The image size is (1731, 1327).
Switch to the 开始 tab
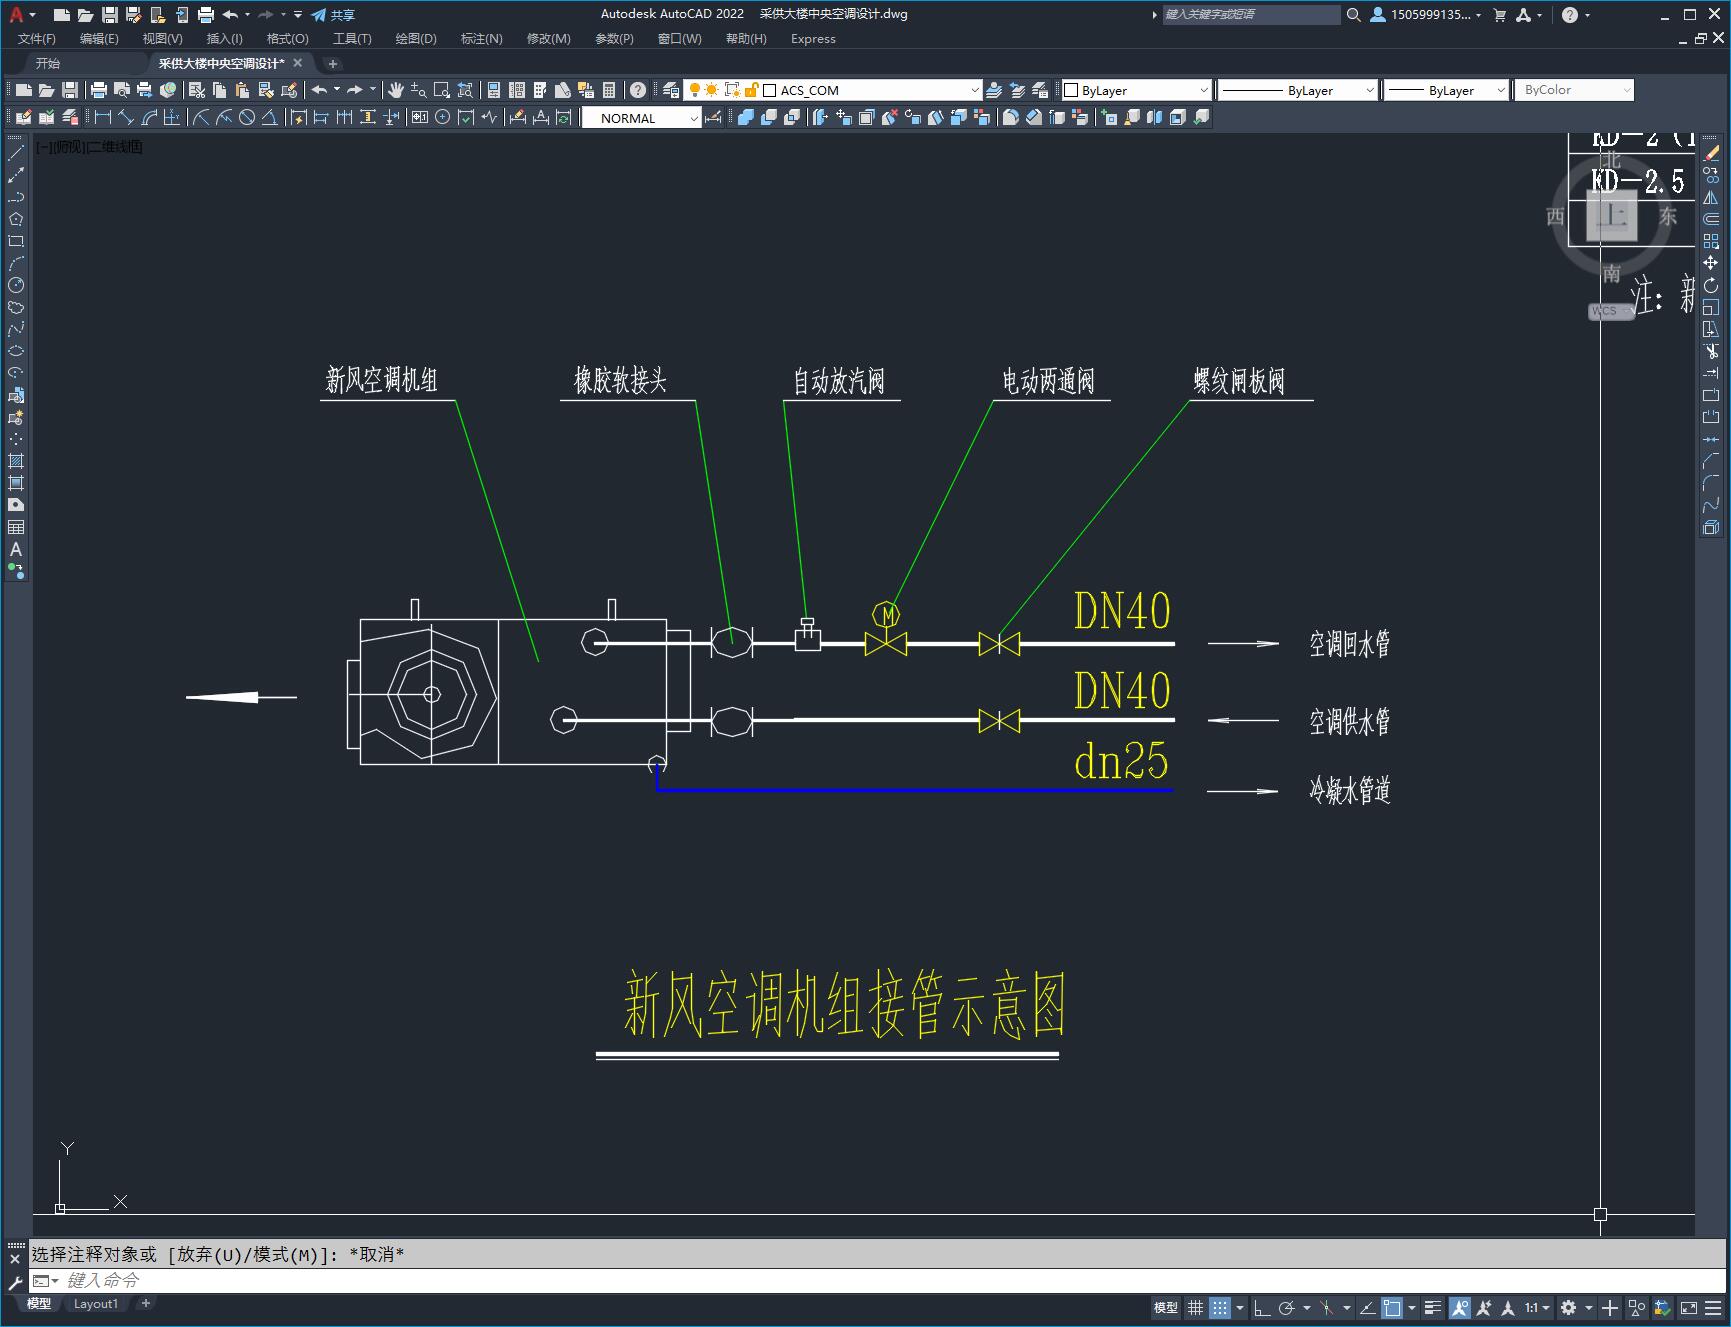pos(48,63)
